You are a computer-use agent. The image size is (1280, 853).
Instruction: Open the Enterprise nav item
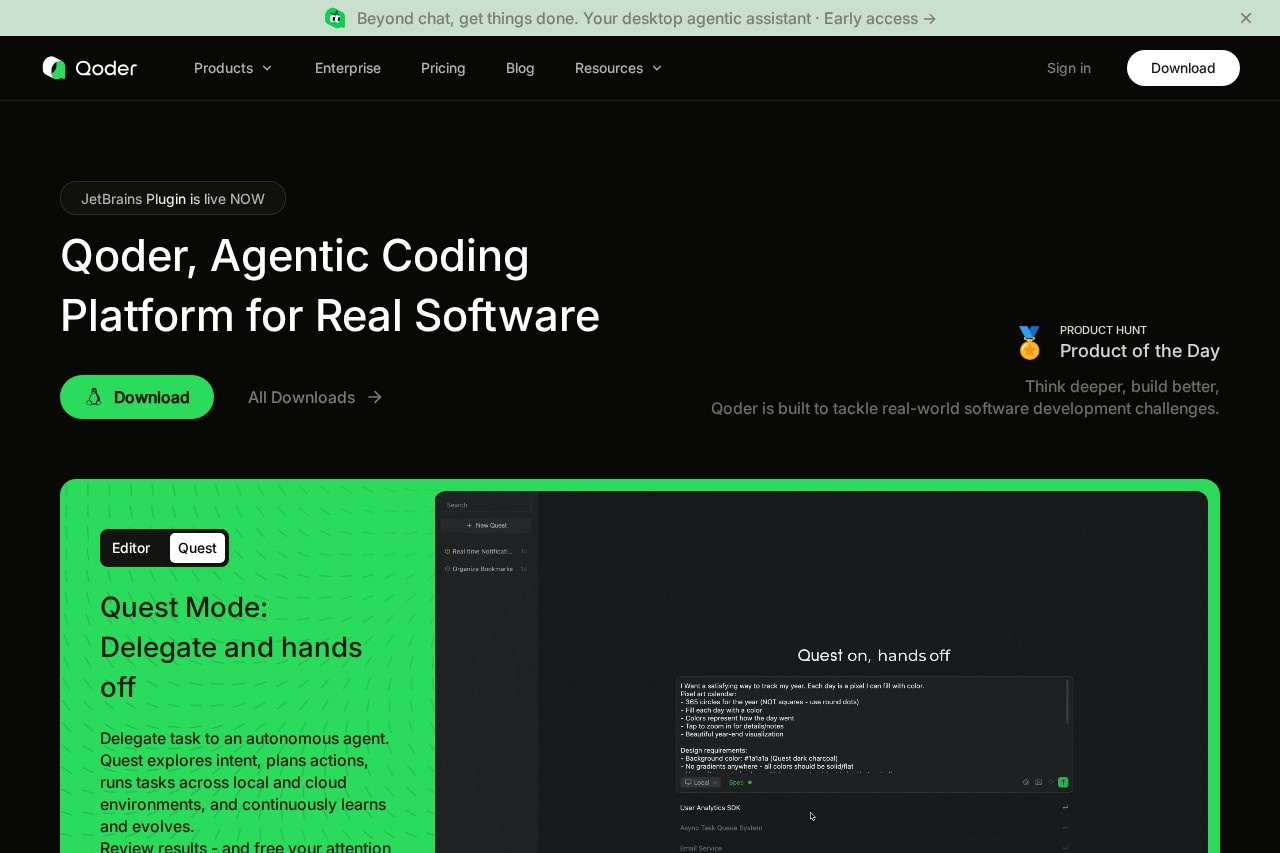348,68
